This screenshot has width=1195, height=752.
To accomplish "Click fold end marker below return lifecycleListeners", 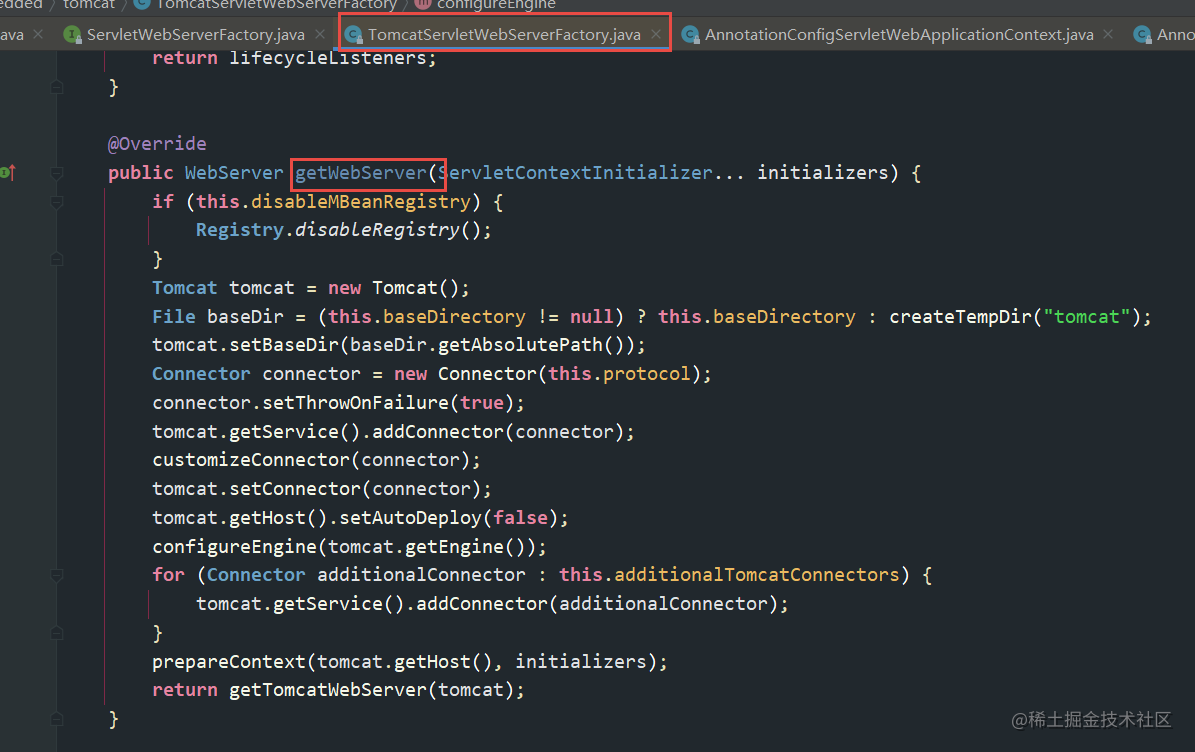I will (56, 87).
